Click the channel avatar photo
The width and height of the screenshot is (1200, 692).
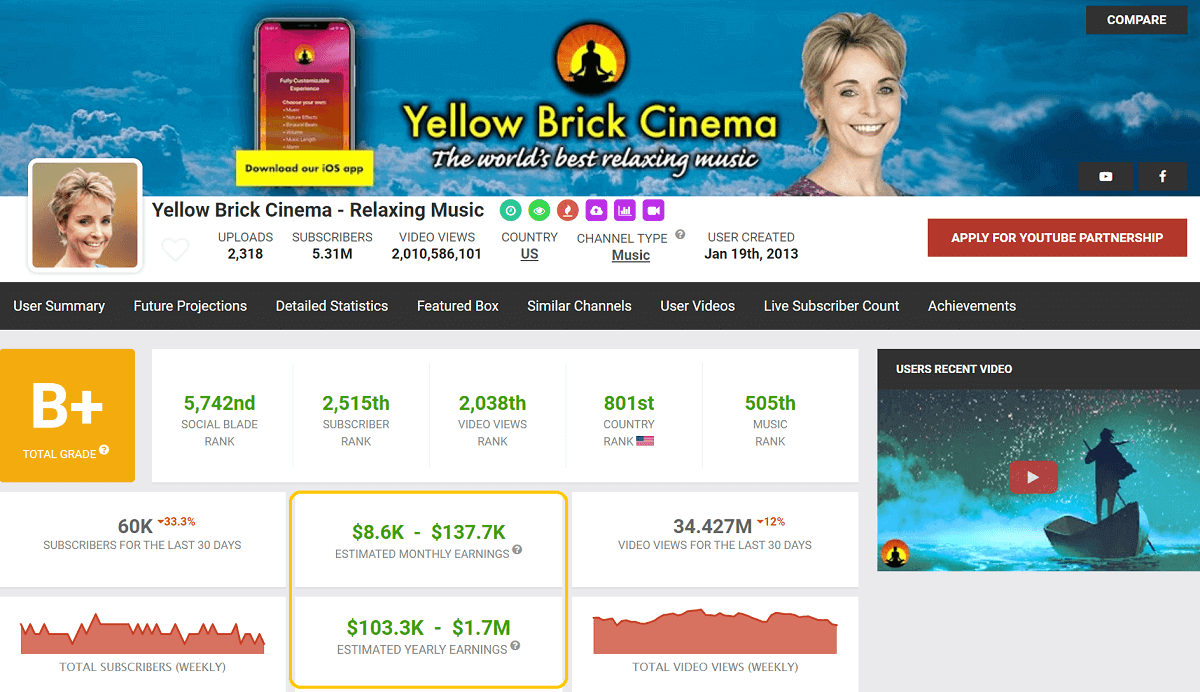coord(85,215)
